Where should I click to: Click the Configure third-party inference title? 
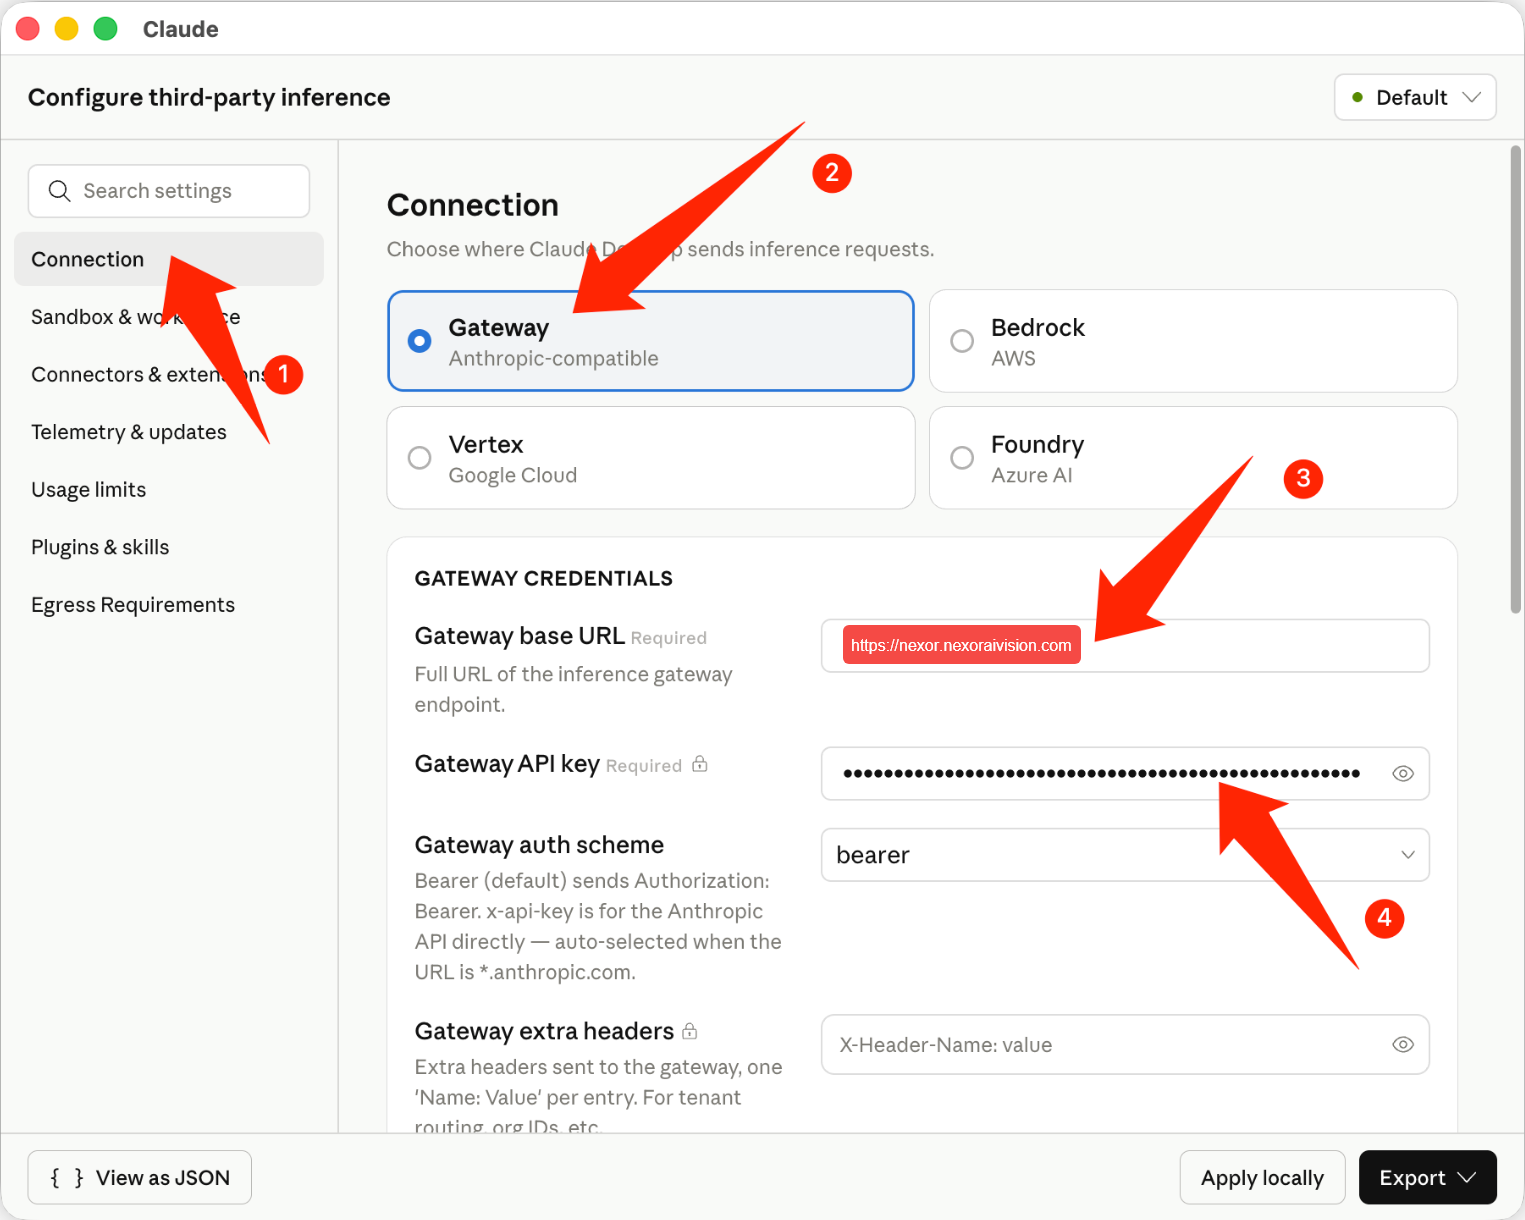209,97
